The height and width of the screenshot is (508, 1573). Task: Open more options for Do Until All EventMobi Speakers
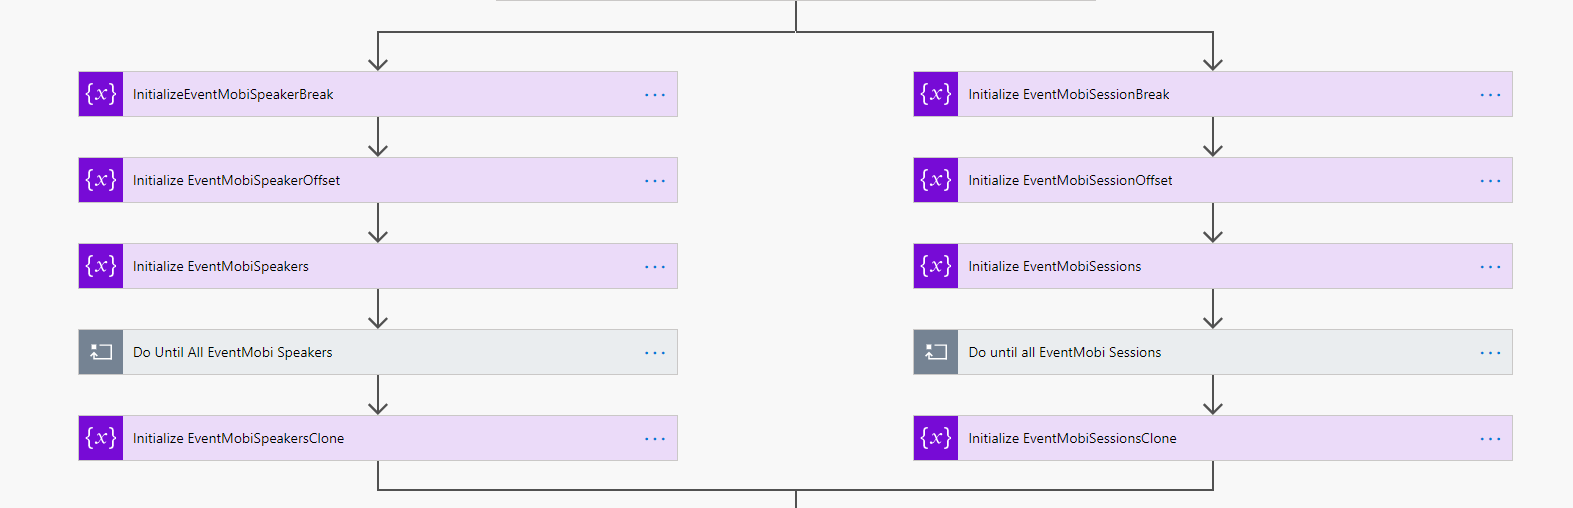point(655,353)
